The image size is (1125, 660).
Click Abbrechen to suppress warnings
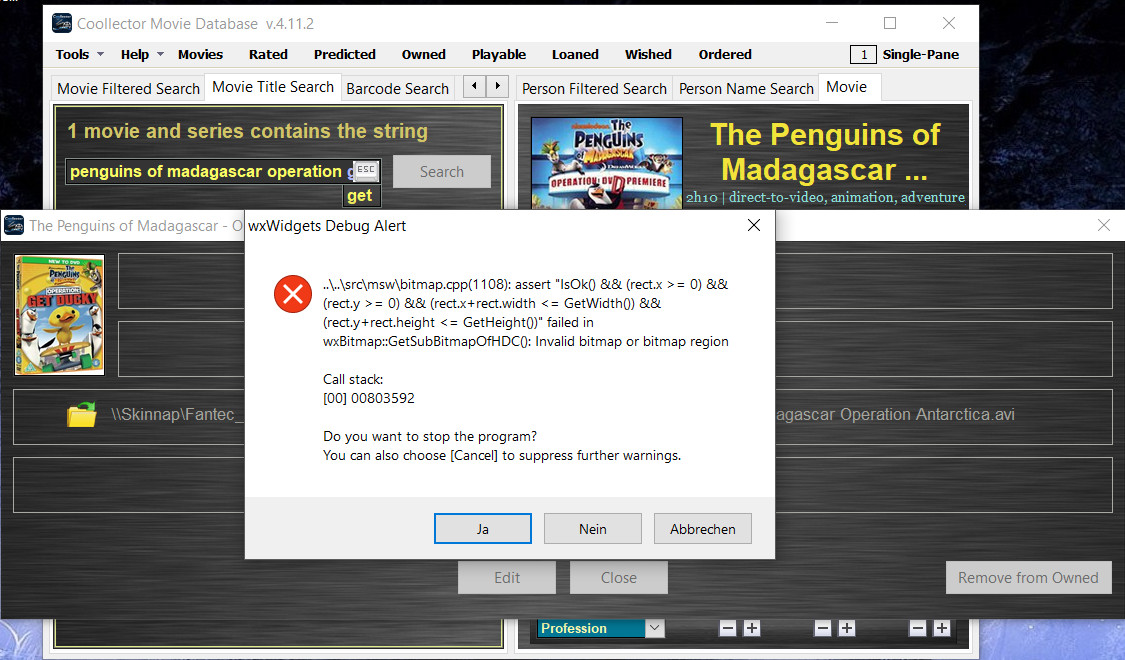click(x=702, y=529)
